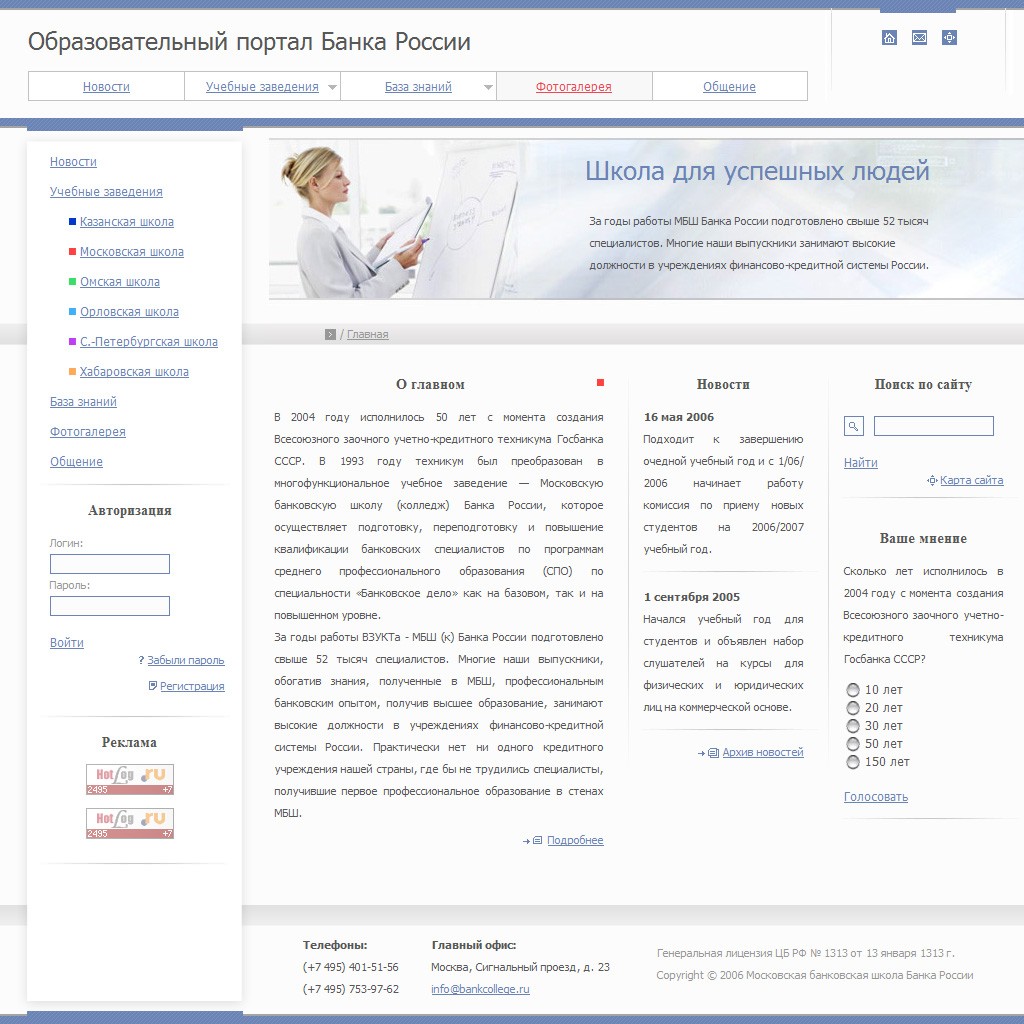Click the red square beside Московская школа
The height and width of the screenshot is (1024, 1024).
(72, 252)
